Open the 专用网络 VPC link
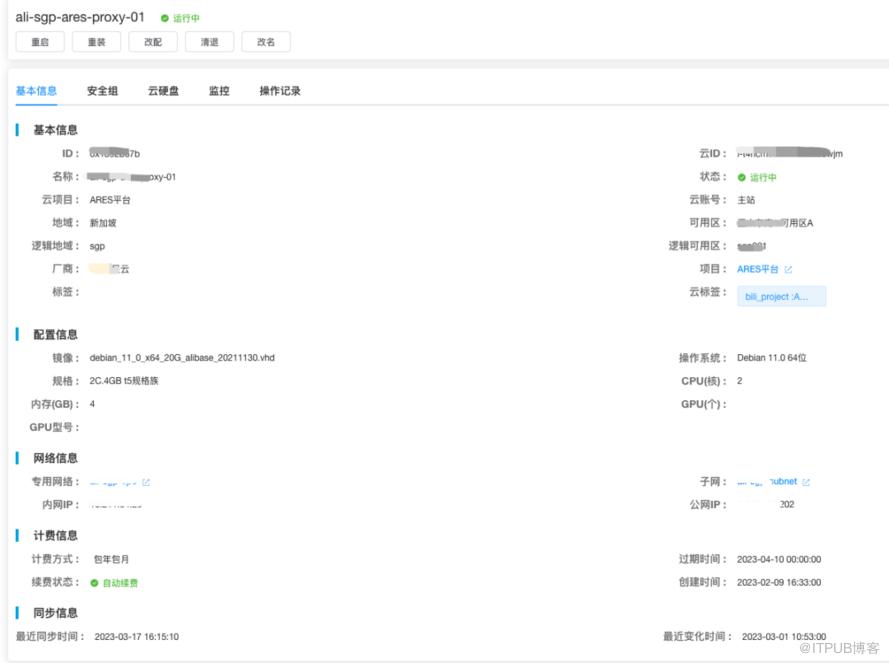The height and width of the screenshot is (663, 889). 113,483
